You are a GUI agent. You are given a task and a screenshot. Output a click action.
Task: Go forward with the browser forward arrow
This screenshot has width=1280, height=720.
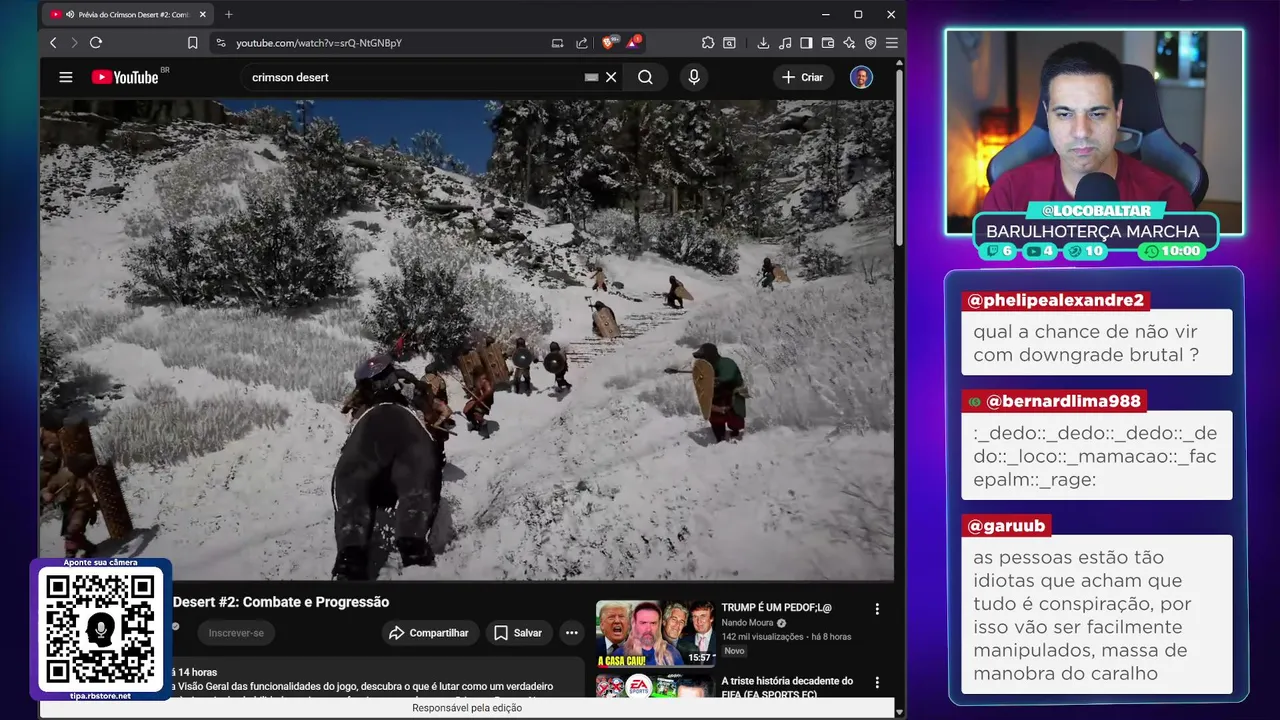(74, 43)
